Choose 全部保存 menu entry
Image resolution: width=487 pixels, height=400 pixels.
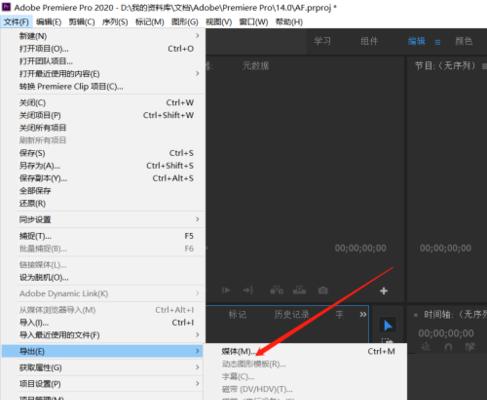(103, 191)
